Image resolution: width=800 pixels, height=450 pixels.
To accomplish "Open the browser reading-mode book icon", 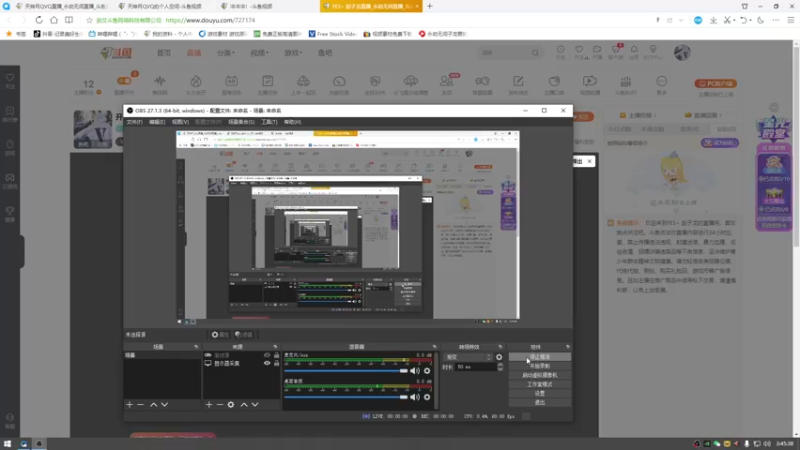I will click(x=69, y=20).
